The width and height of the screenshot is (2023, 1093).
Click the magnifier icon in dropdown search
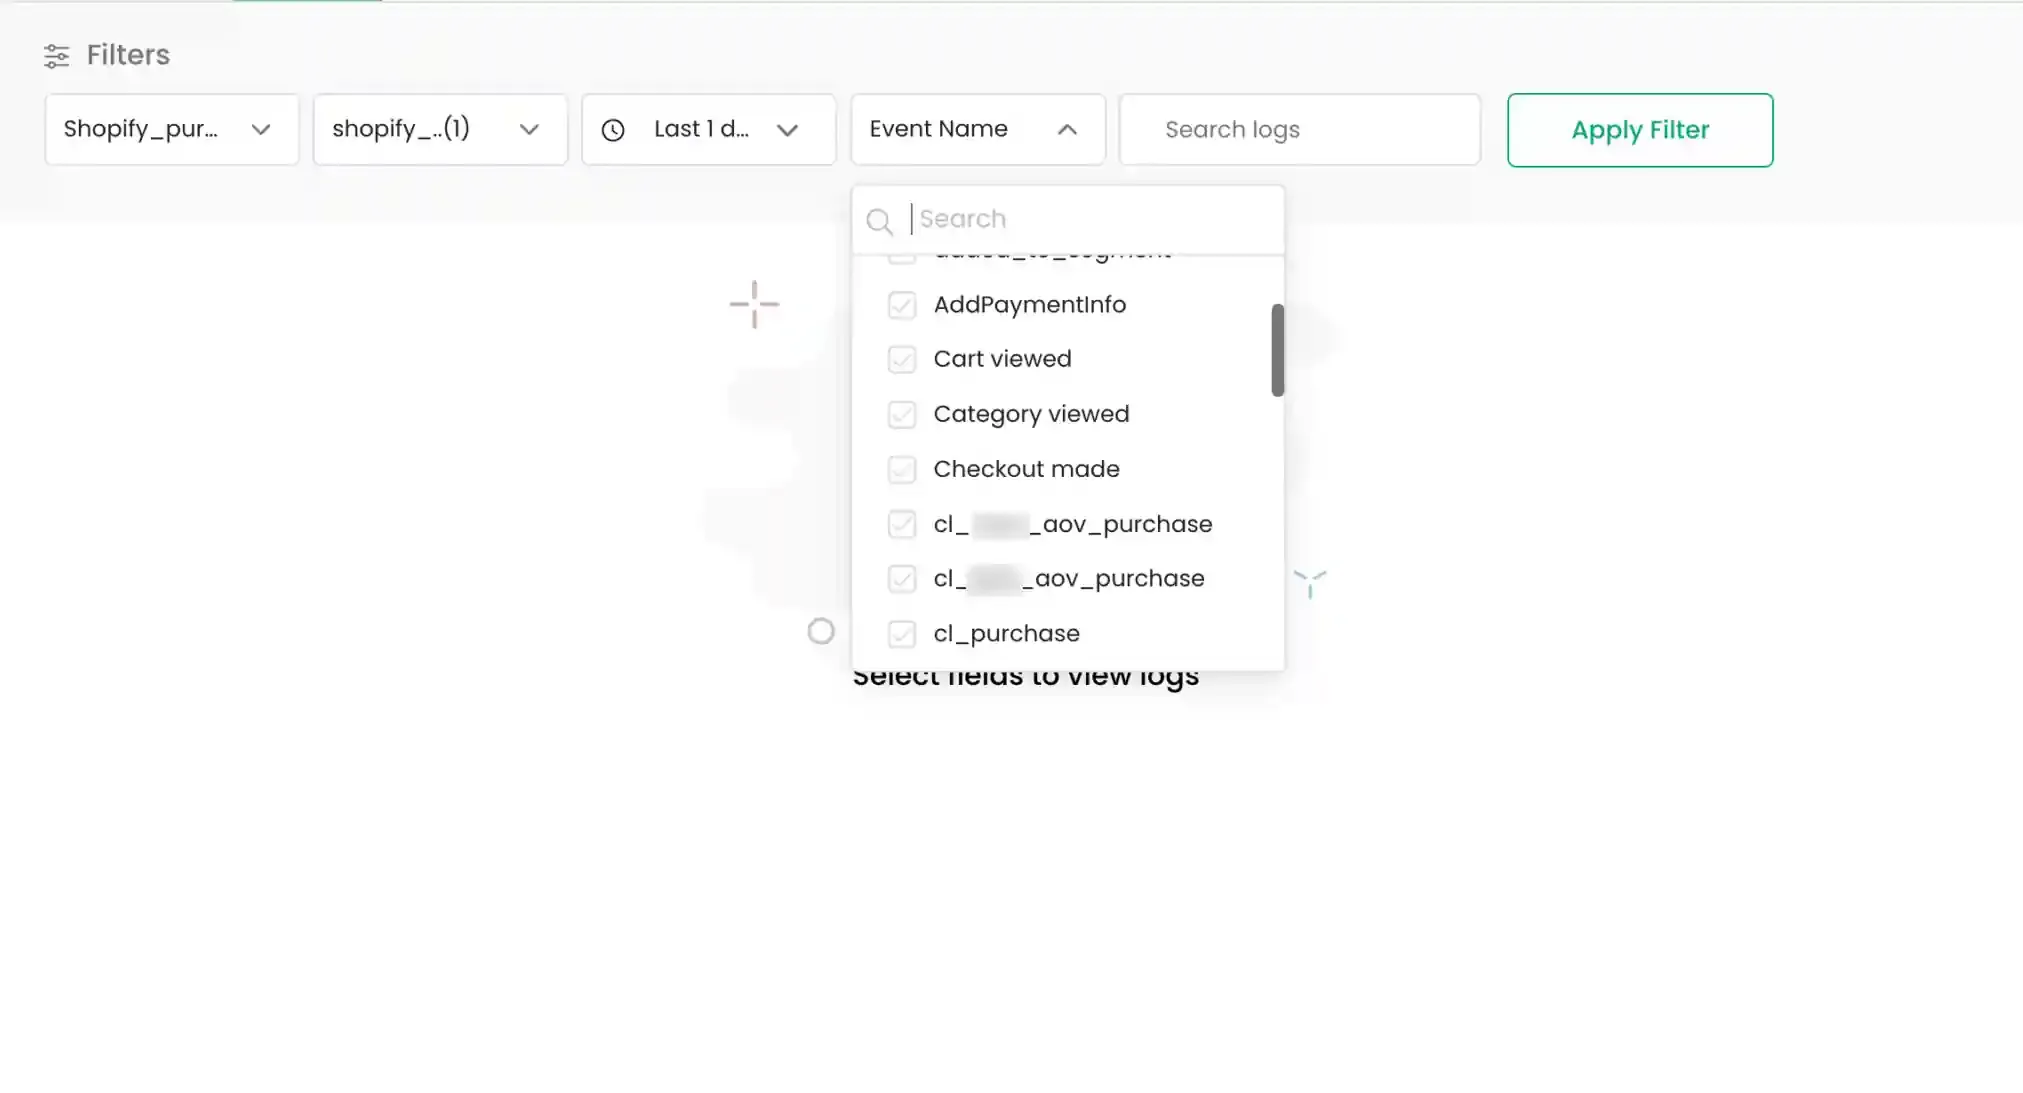click(879, 221)
